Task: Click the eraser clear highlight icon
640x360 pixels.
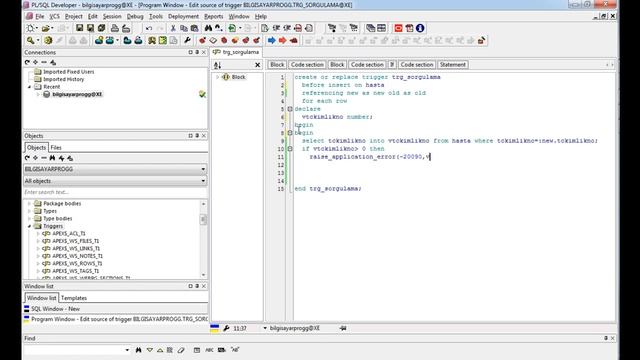Action: pos(181,350)
